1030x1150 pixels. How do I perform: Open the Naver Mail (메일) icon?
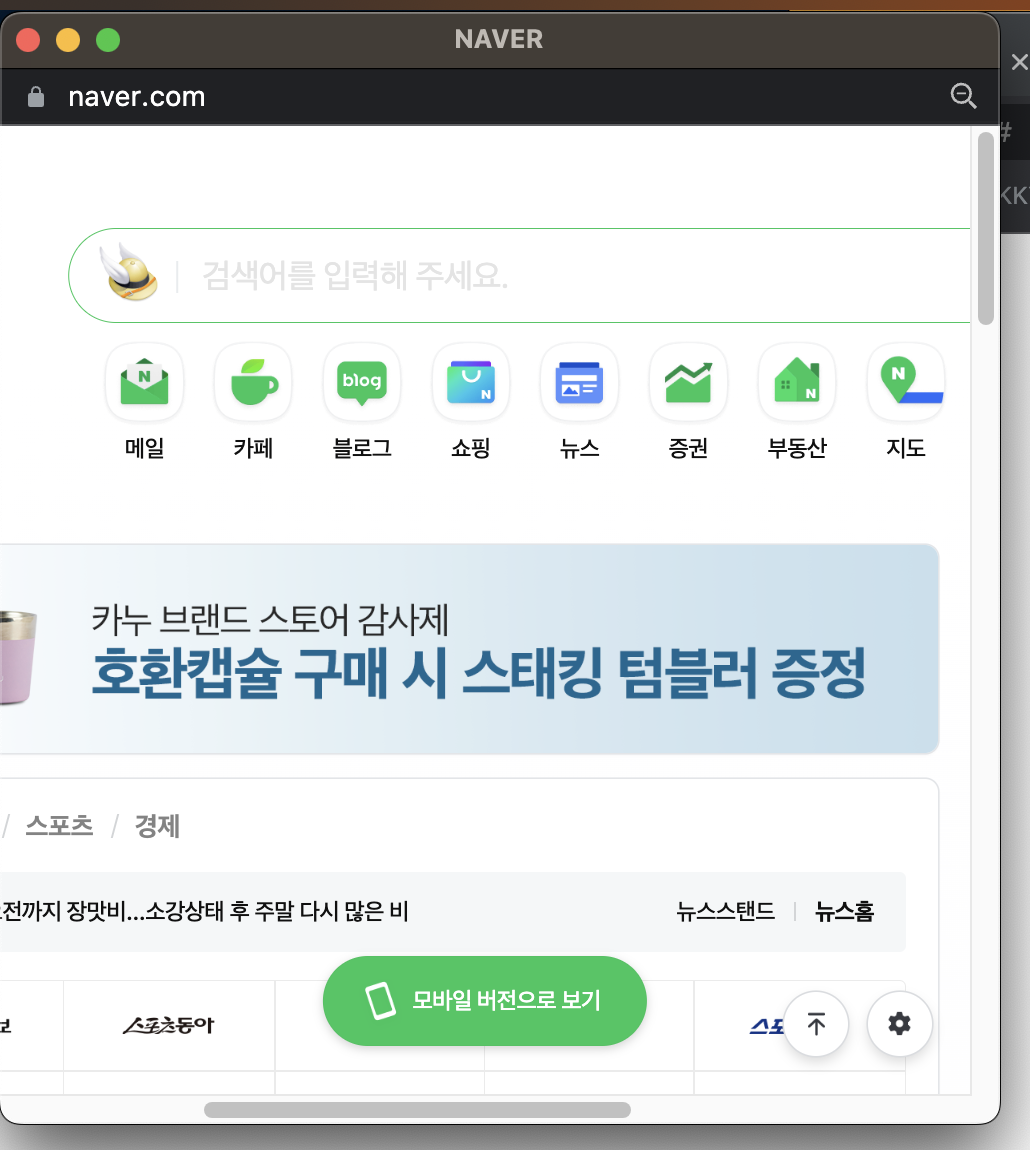tap(145, 382)
